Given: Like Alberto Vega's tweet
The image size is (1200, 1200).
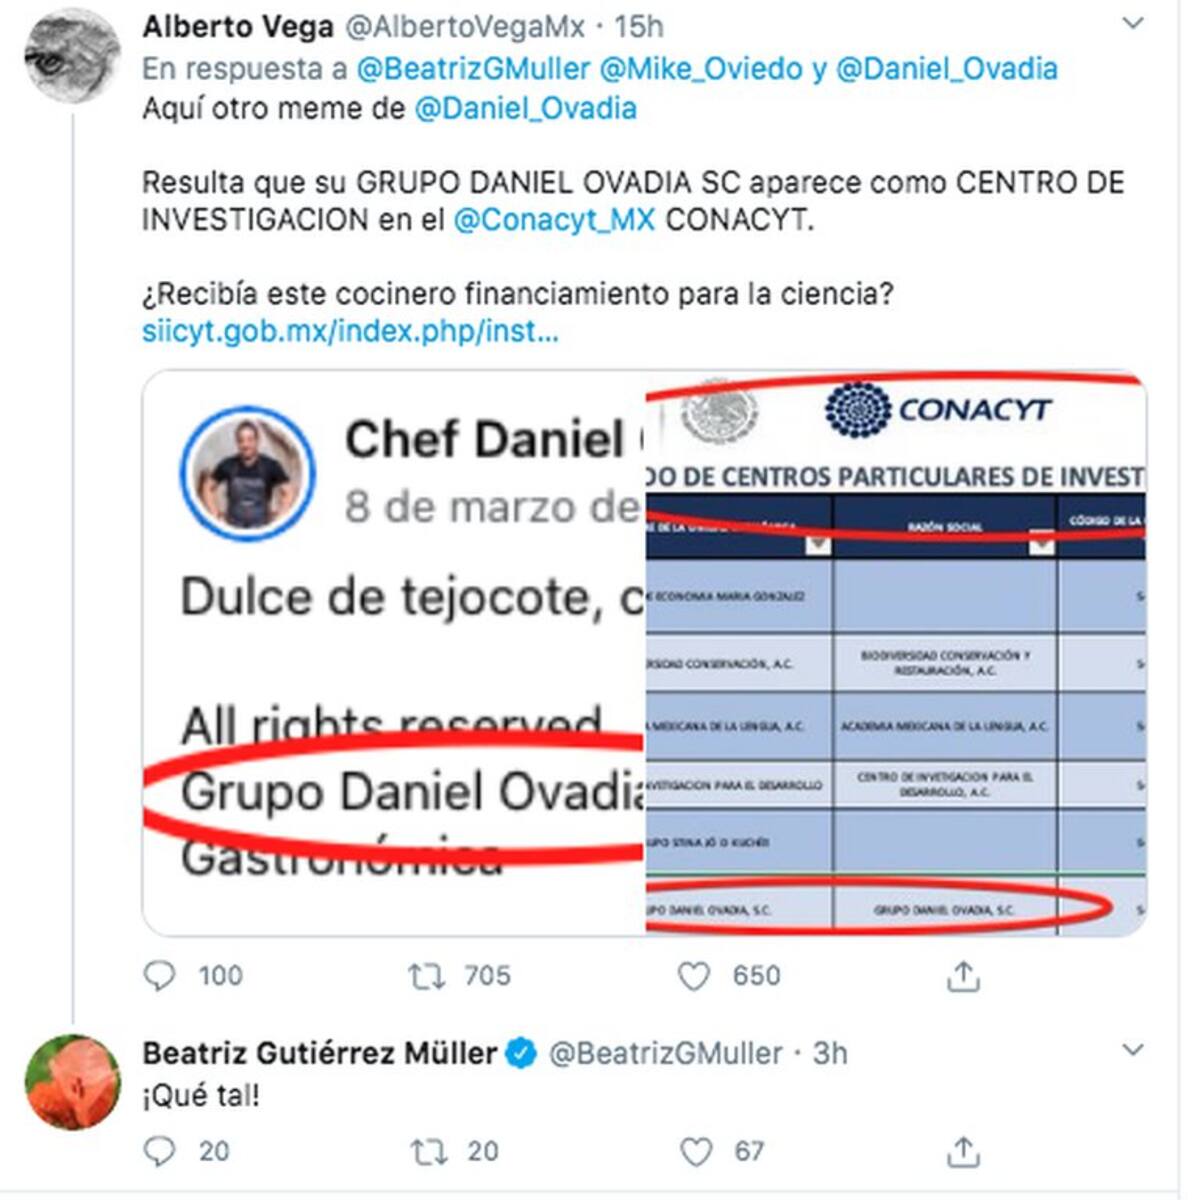Looking at the screenshot, I should click(x=694, y=976).
